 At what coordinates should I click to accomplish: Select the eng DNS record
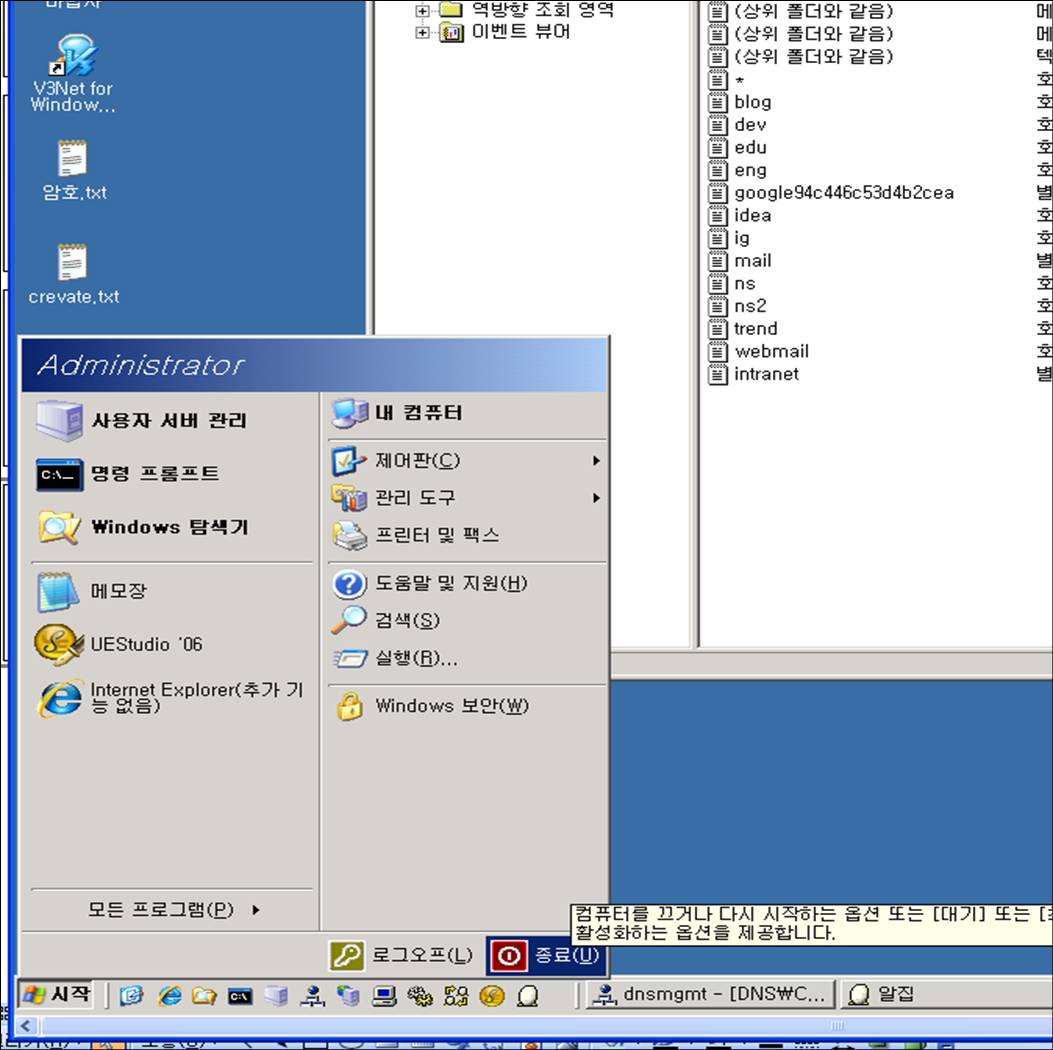750,171
